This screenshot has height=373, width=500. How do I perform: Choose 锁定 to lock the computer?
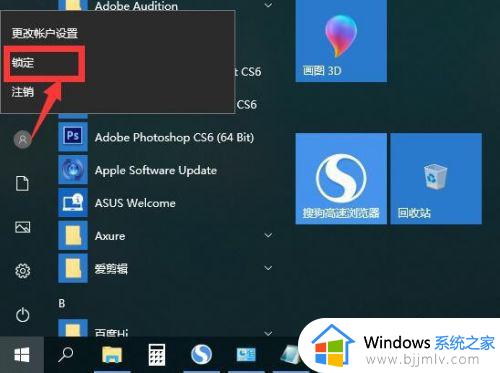[23, 62]
